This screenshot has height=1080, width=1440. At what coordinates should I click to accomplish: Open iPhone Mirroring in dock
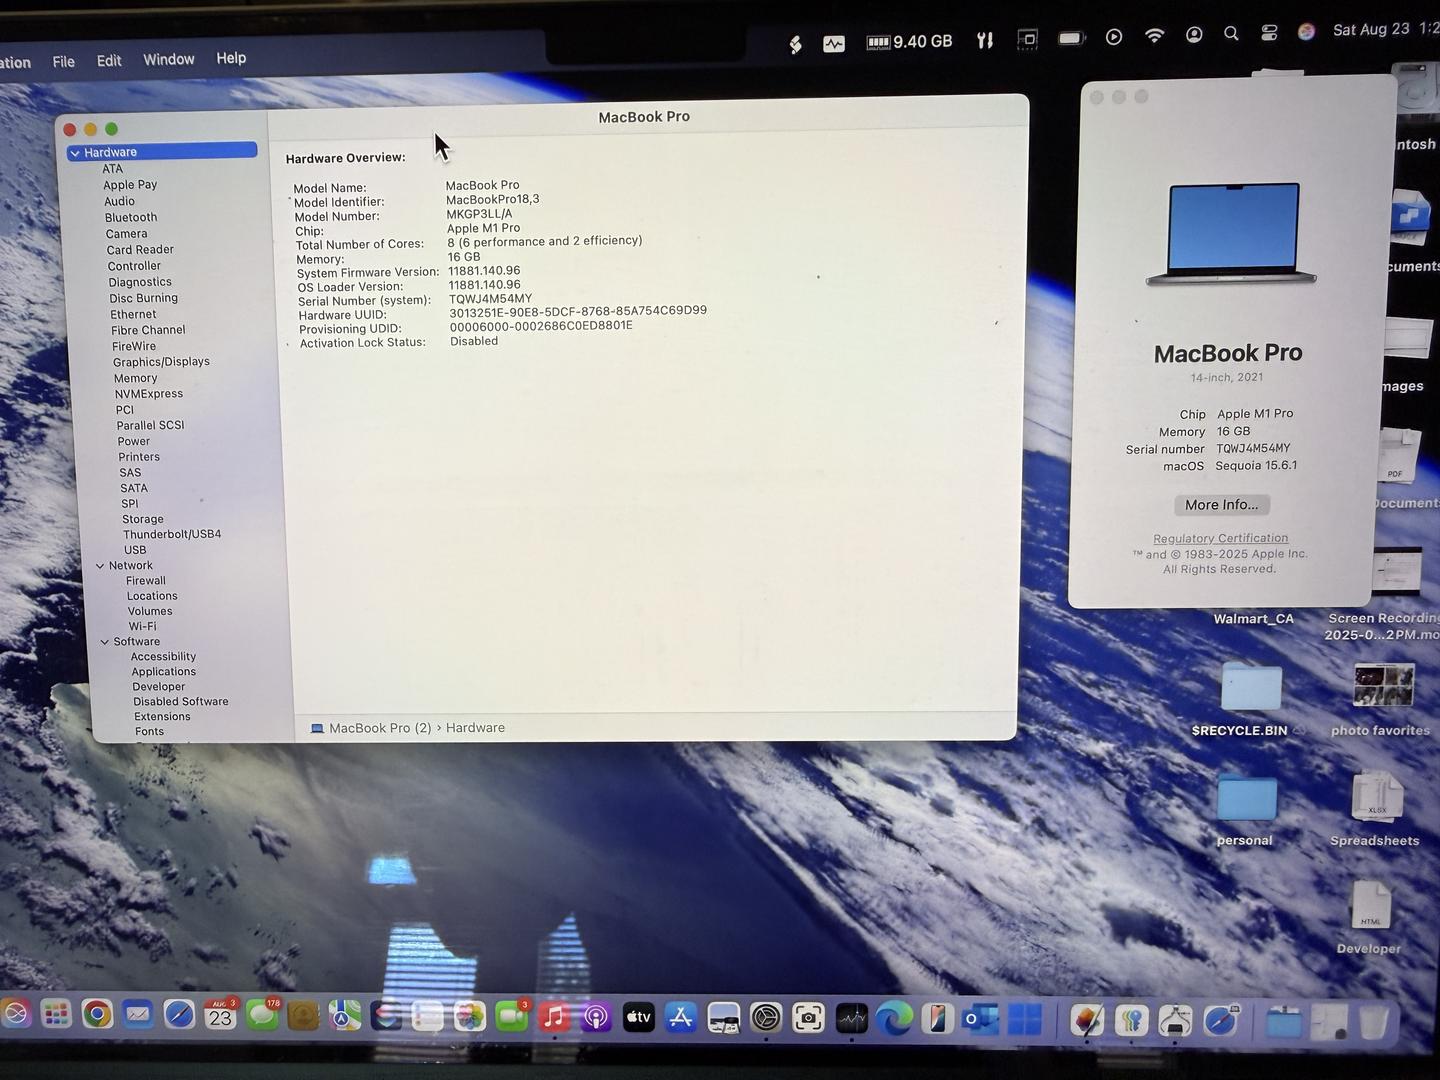(937, 1019)
